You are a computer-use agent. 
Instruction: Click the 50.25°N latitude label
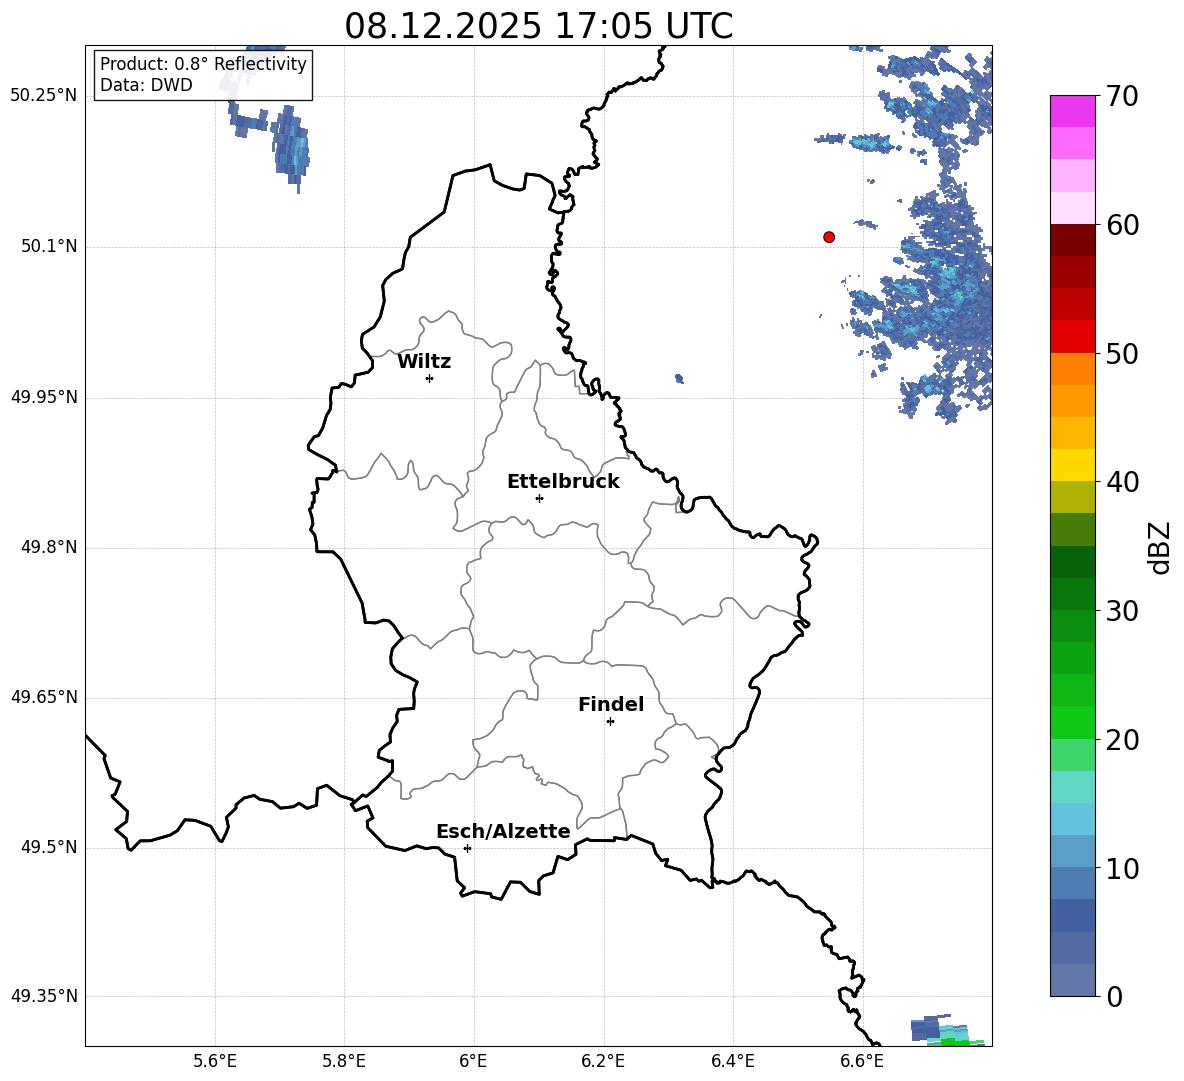point(44,96)
